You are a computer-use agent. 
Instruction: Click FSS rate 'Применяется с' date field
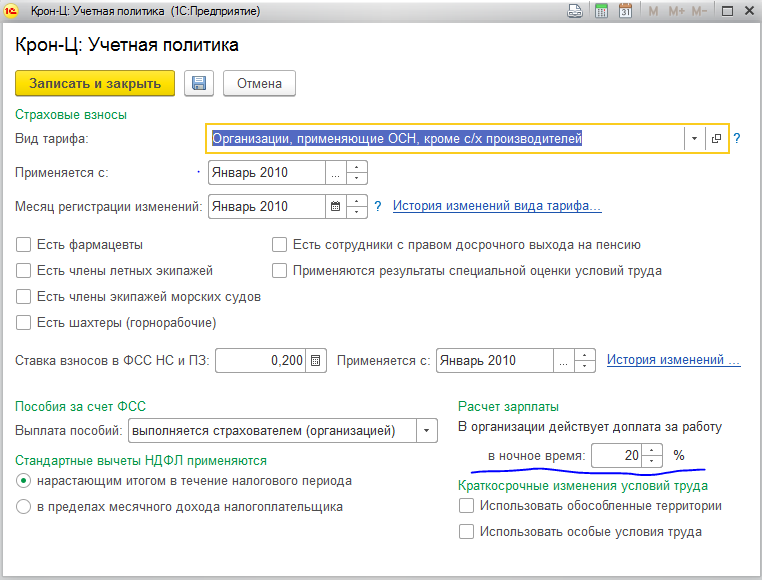495,361
